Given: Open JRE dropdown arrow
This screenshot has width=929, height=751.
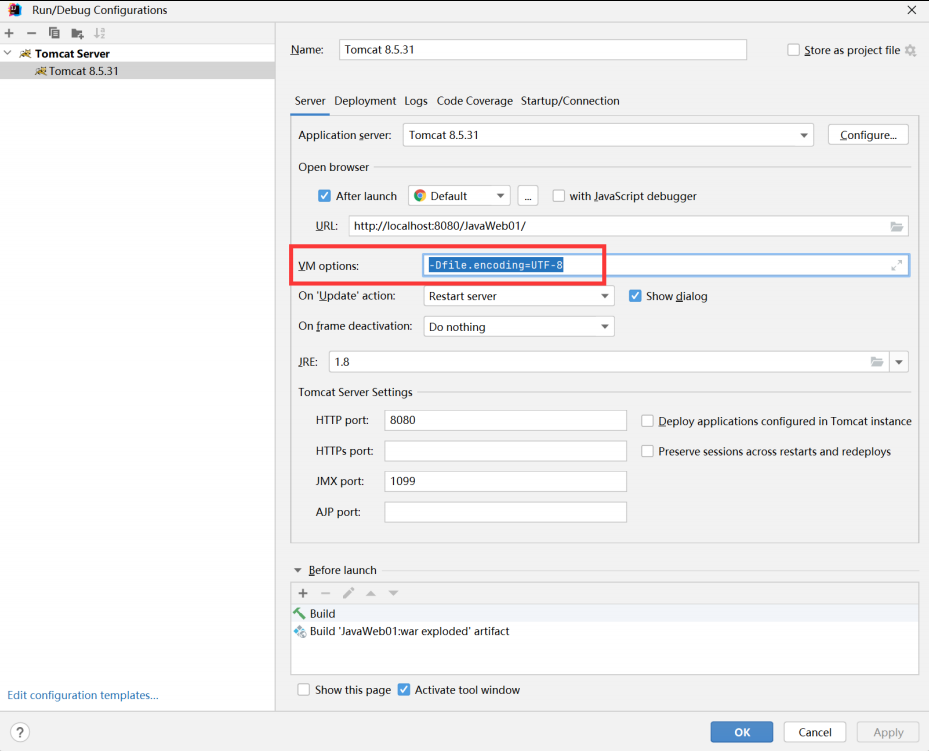Looking at the screenshot, I should tap(899, 362).
